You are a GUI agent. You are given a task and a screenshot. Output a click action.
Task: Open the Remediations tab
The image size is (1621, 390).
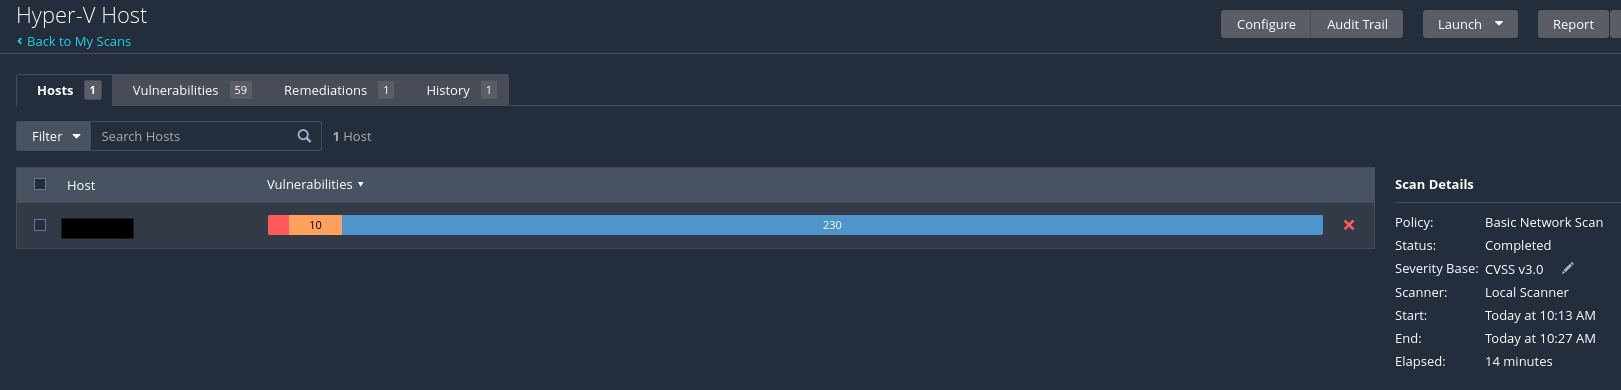[338, 90]
